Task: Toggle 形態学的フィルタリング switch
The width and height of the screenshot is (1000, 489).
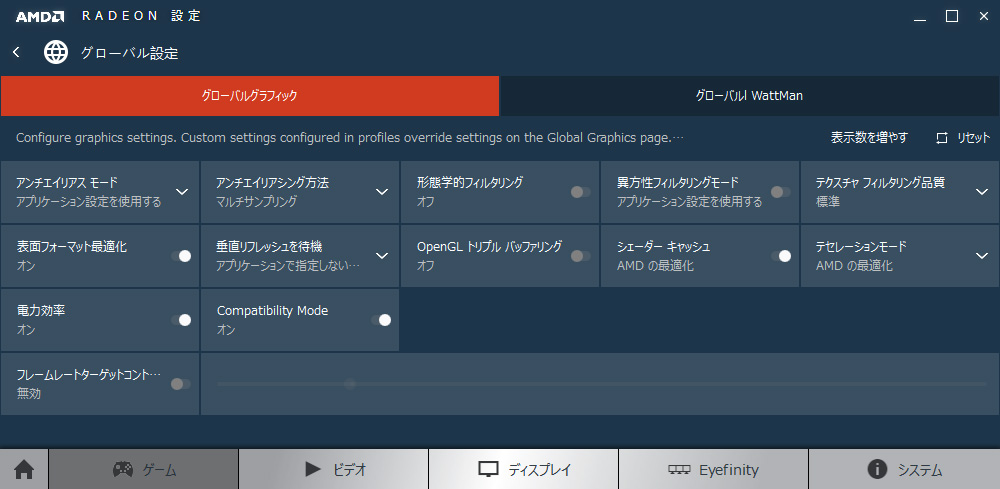Action: pos(580,192)
